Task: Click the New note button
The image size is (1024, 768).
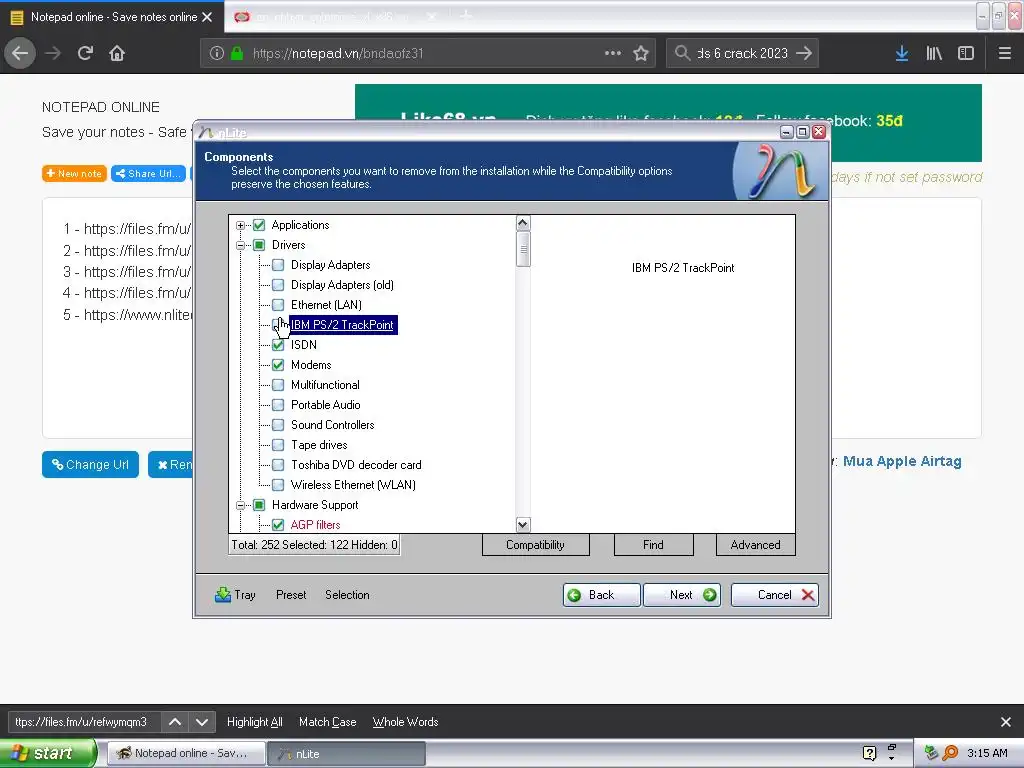Action: pyautogui.click(x=74, y=174)
